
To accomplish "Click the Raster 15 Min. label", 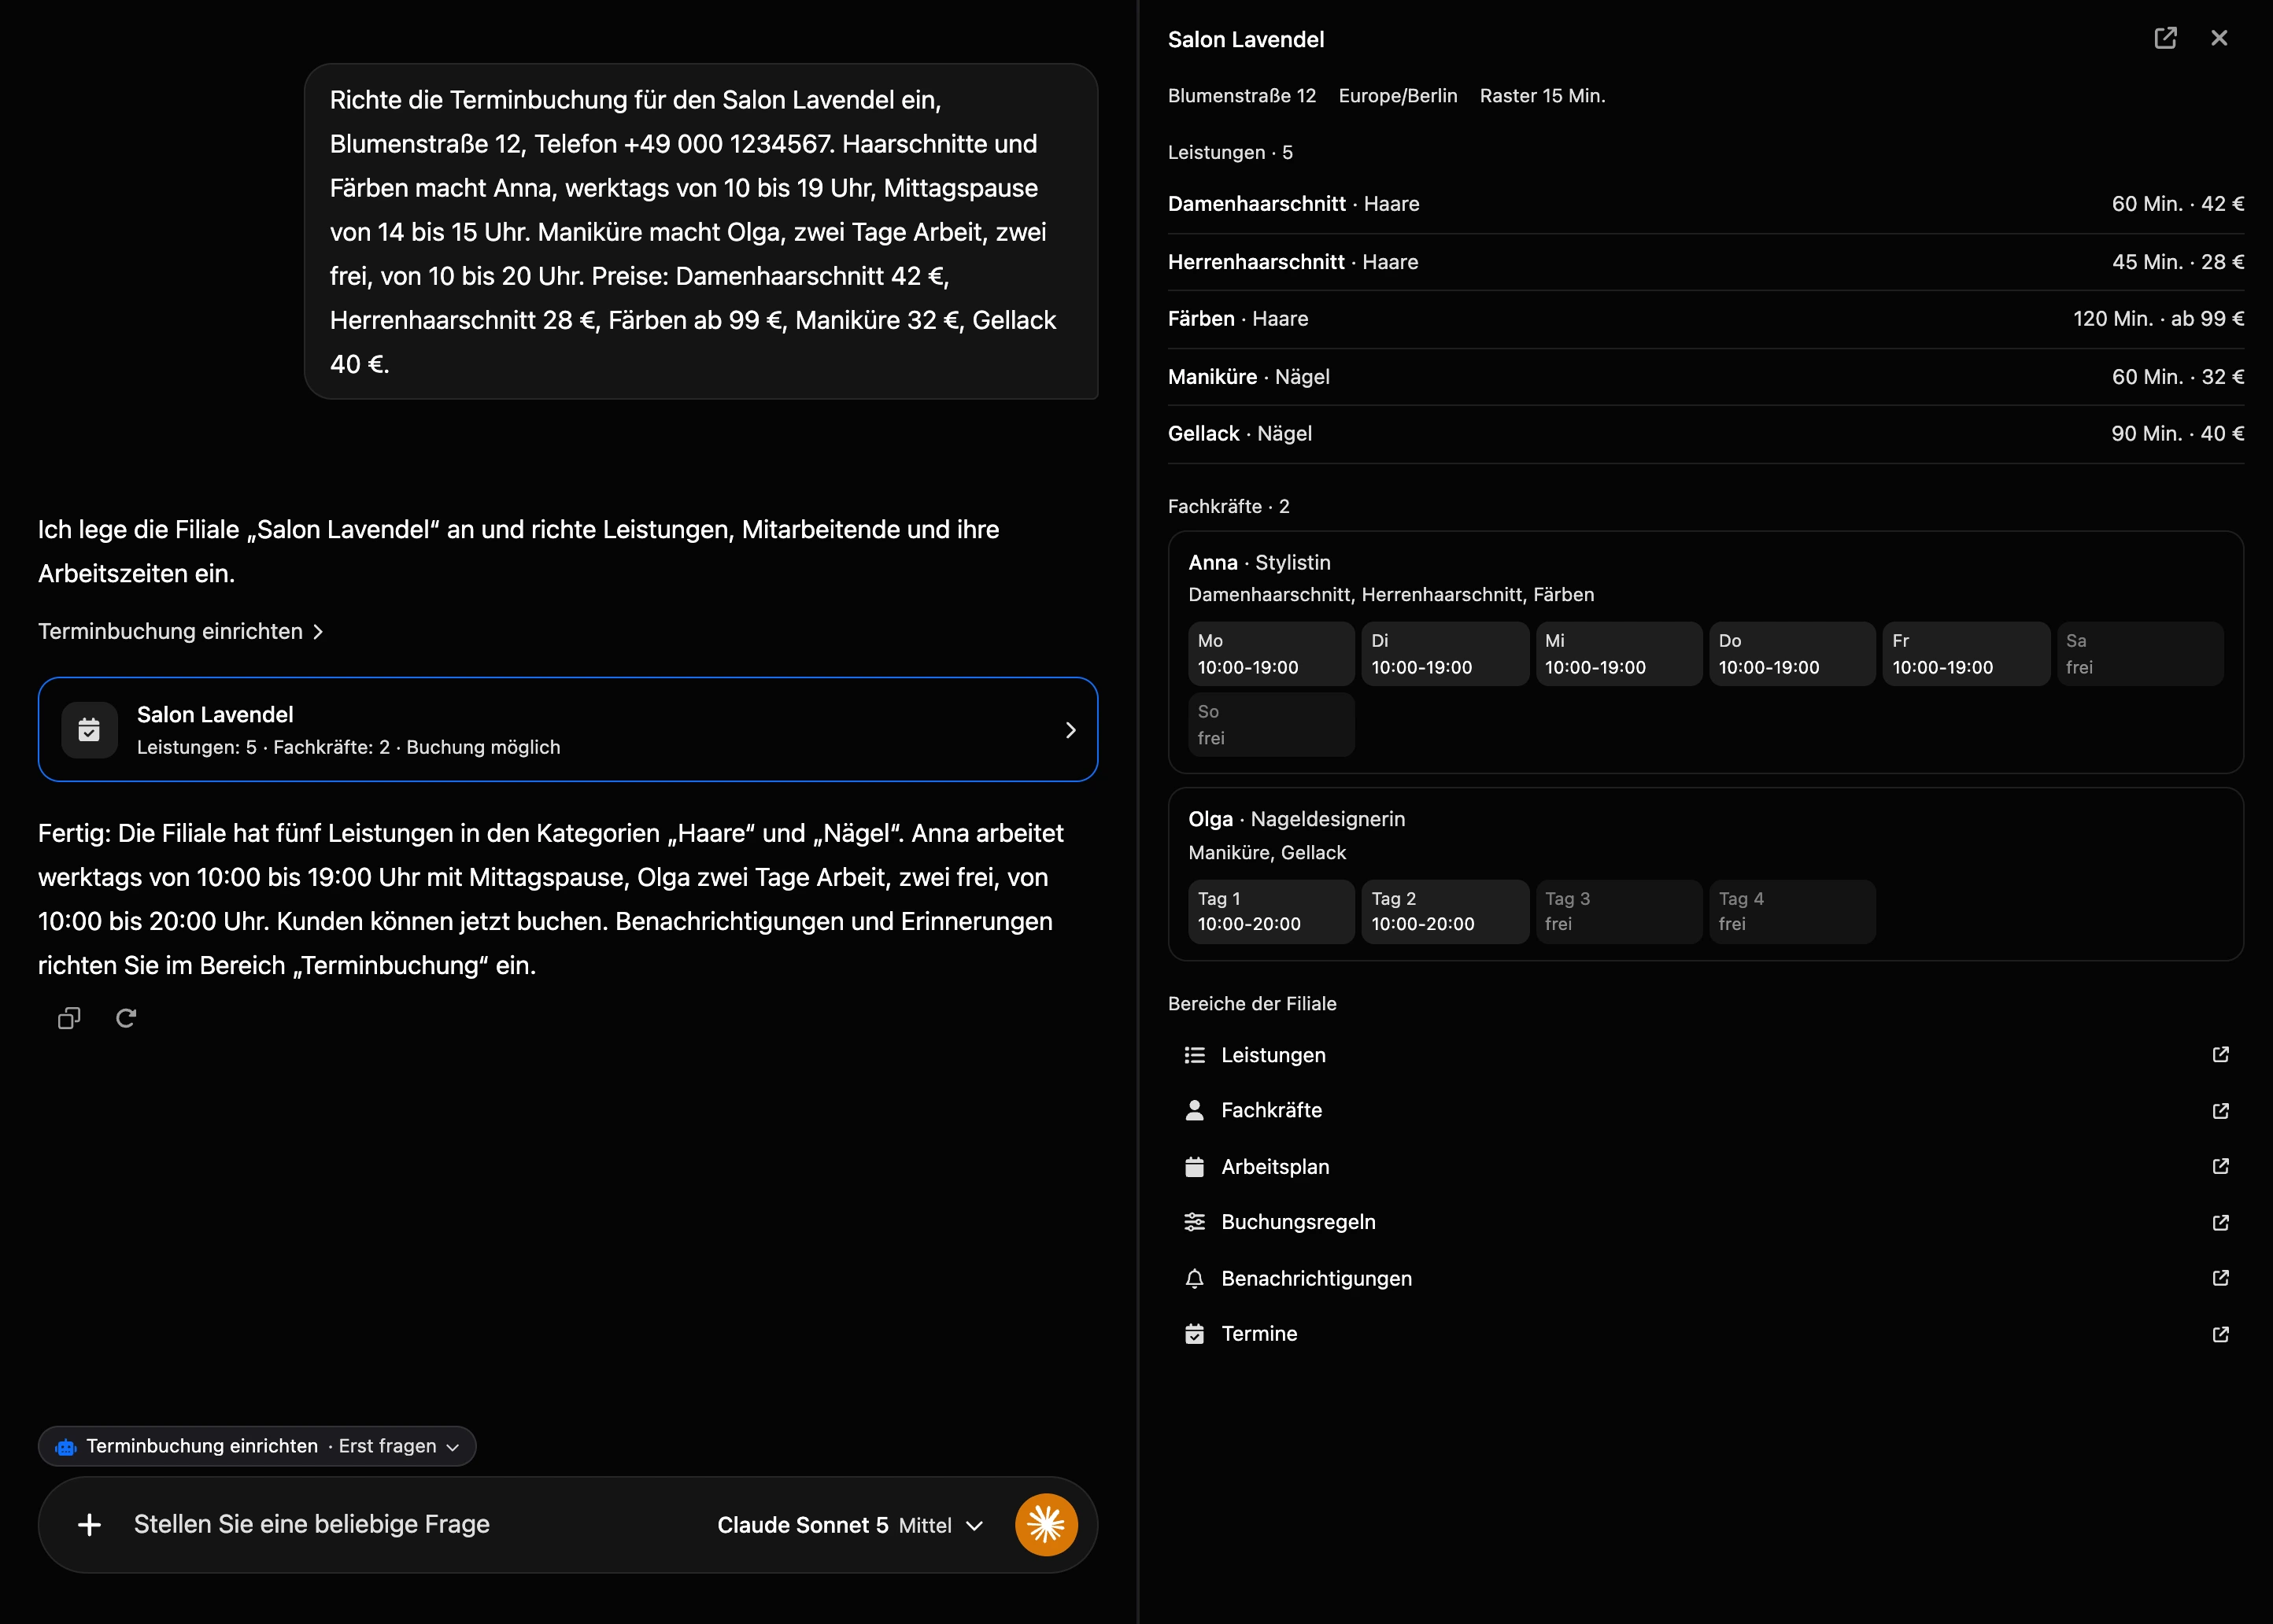I will click(1542, 96).
